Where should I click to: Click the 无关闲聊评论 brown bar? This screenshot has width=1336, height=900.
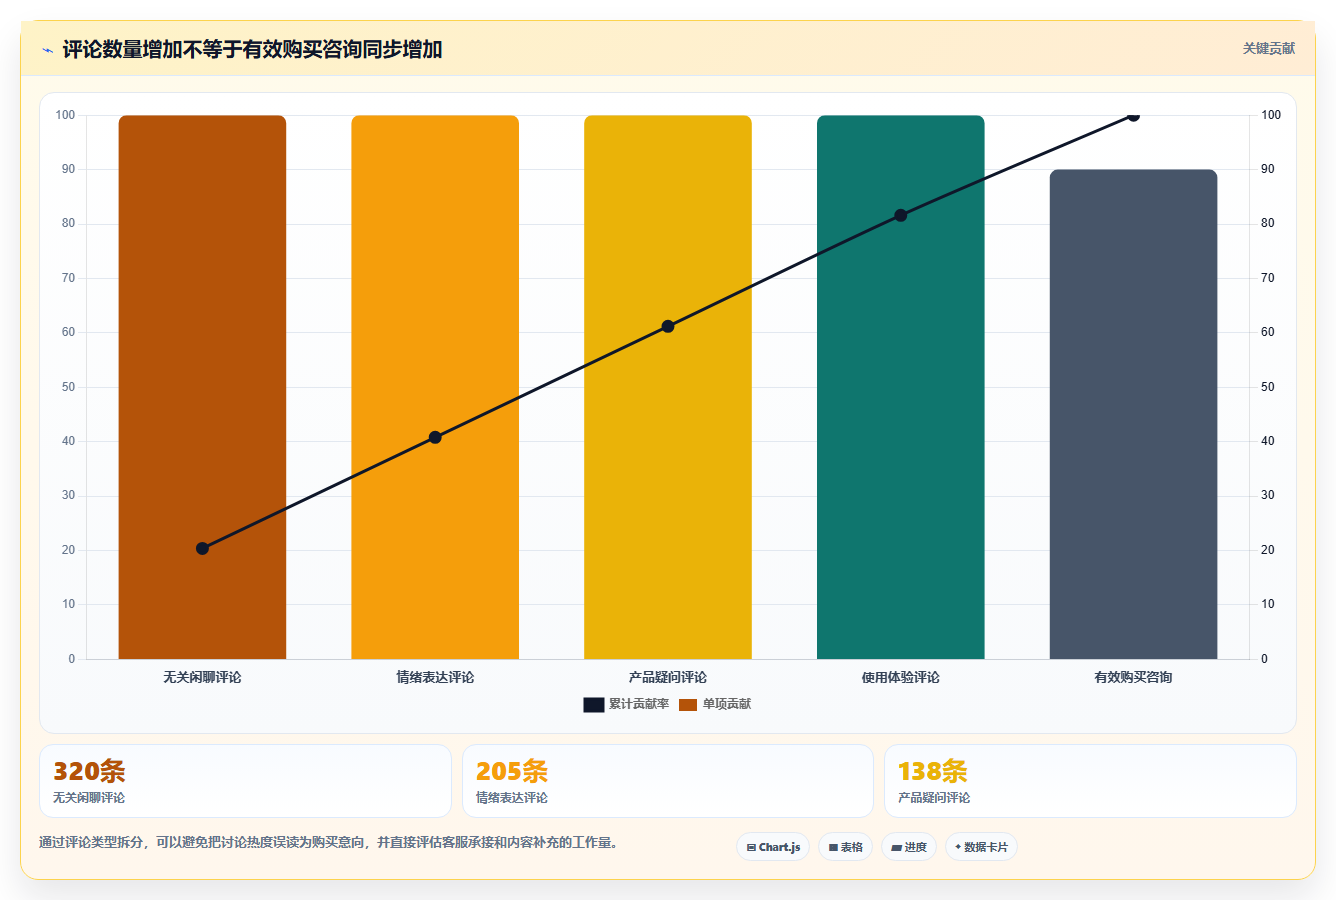coord(202,387)
